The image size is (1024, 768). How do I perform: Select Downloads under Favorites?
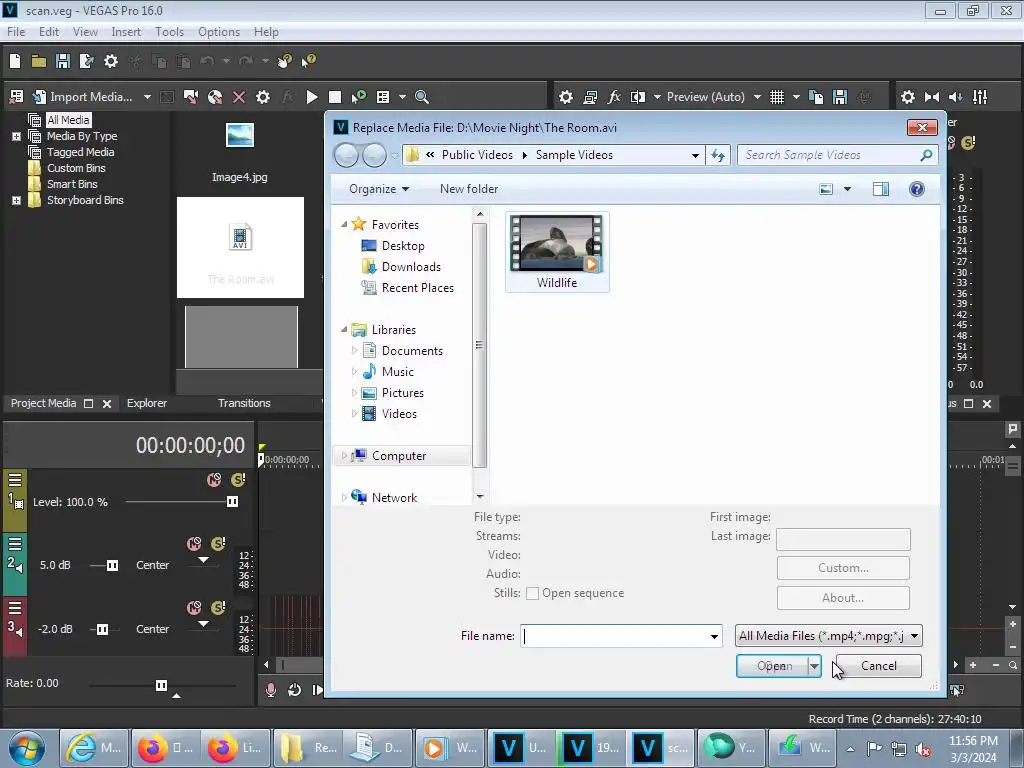coord(411,267)
